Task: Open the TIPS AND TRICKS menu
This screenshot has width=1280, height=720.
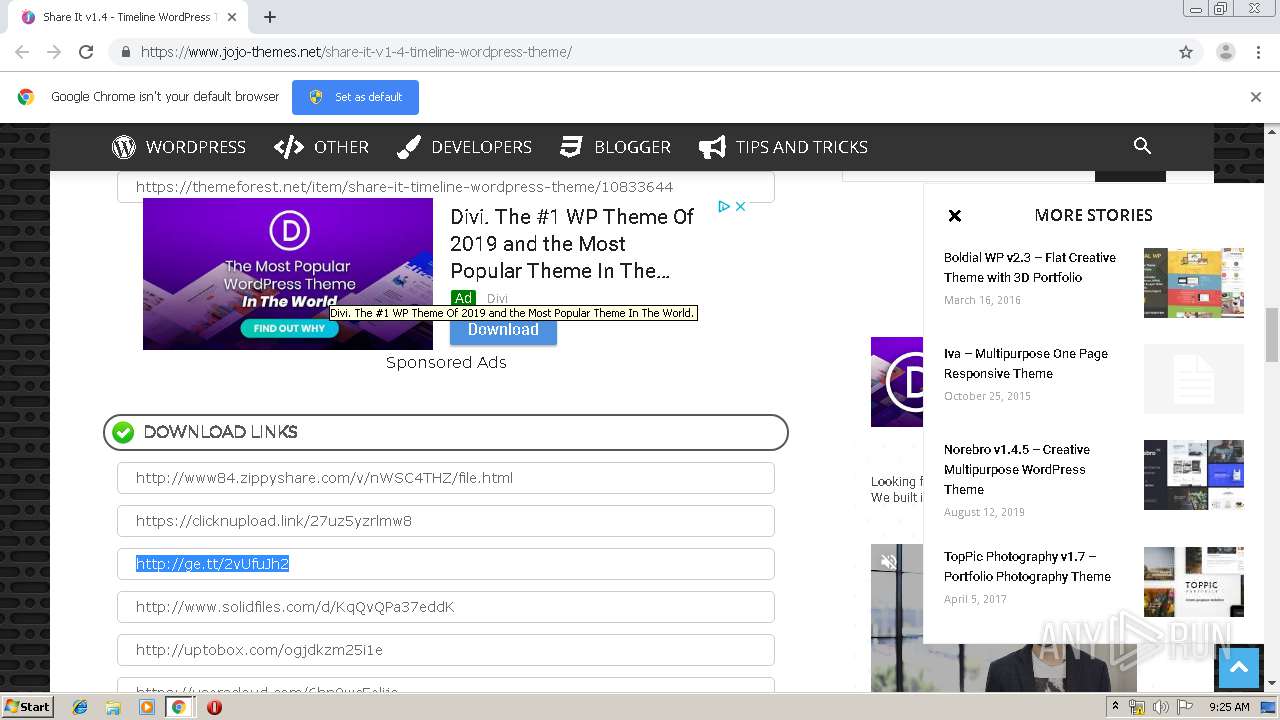Action: click(783, 147)
